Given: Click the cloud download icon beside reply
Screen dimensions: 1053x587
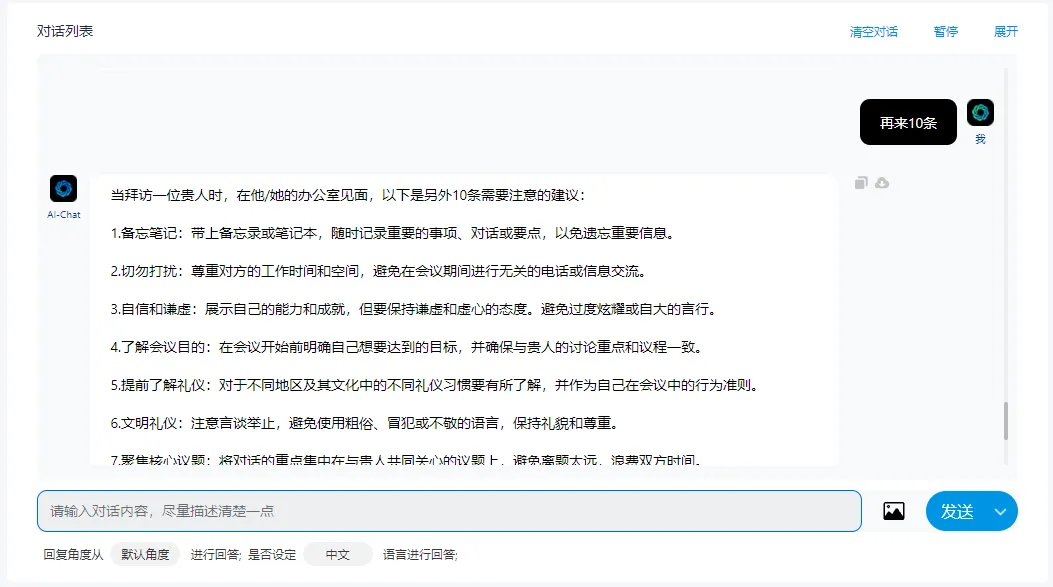Looking at the screenshot, I should tap(882, 183).
